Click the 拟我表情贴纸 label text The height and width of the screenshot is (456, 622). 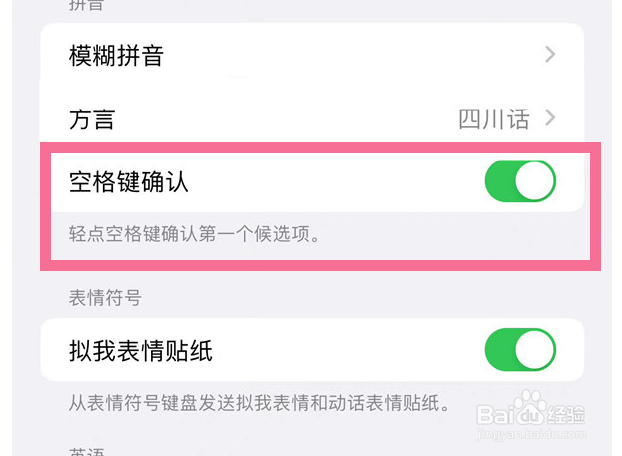(x=141, y=351)
